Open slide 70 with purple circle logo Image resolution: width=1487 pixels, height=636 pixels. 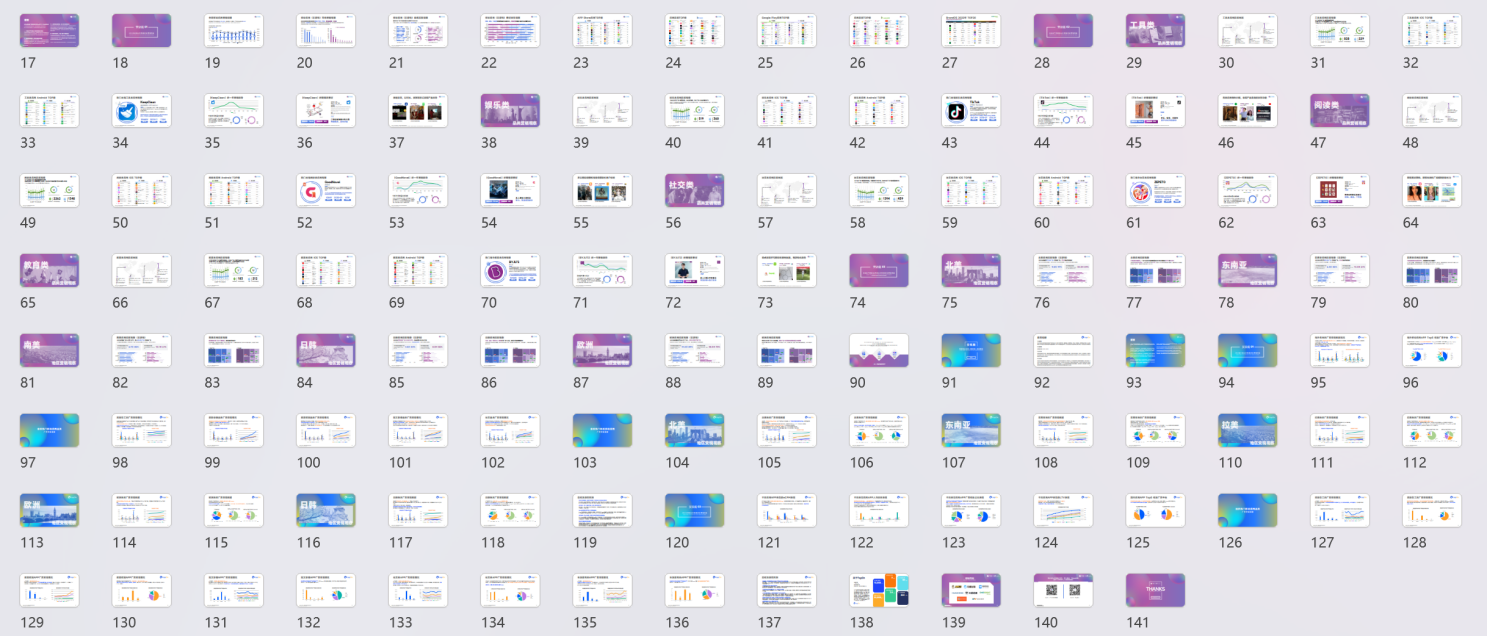pyautogui.click(x=510, y=271)
